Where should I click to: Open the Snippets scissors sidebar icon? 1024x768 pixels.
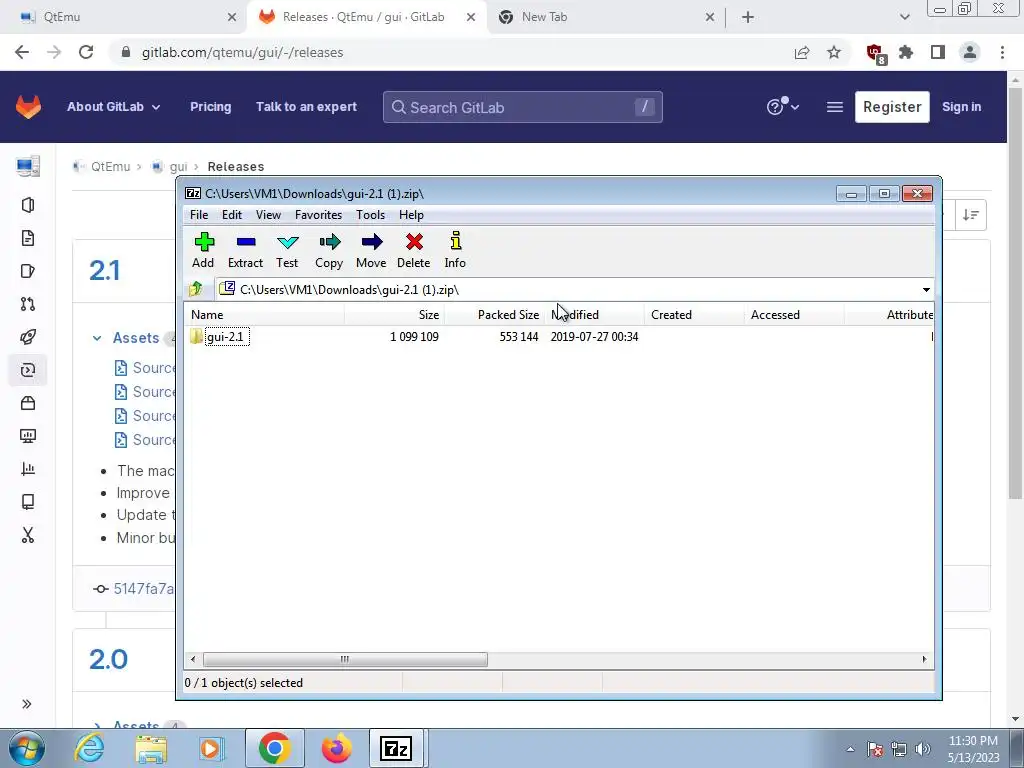(x=27, y=536)
